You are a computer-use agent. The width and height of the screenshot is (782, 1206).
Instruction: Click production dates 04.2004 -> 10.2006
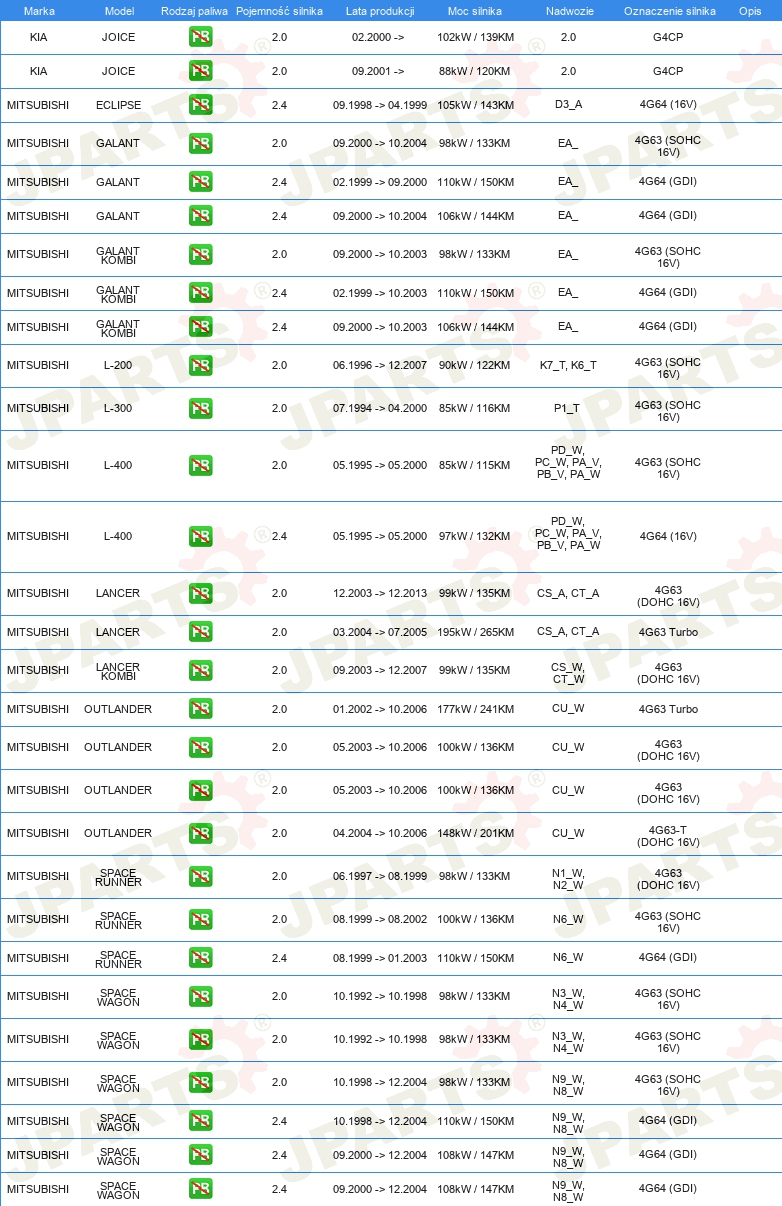click(380, 834)
